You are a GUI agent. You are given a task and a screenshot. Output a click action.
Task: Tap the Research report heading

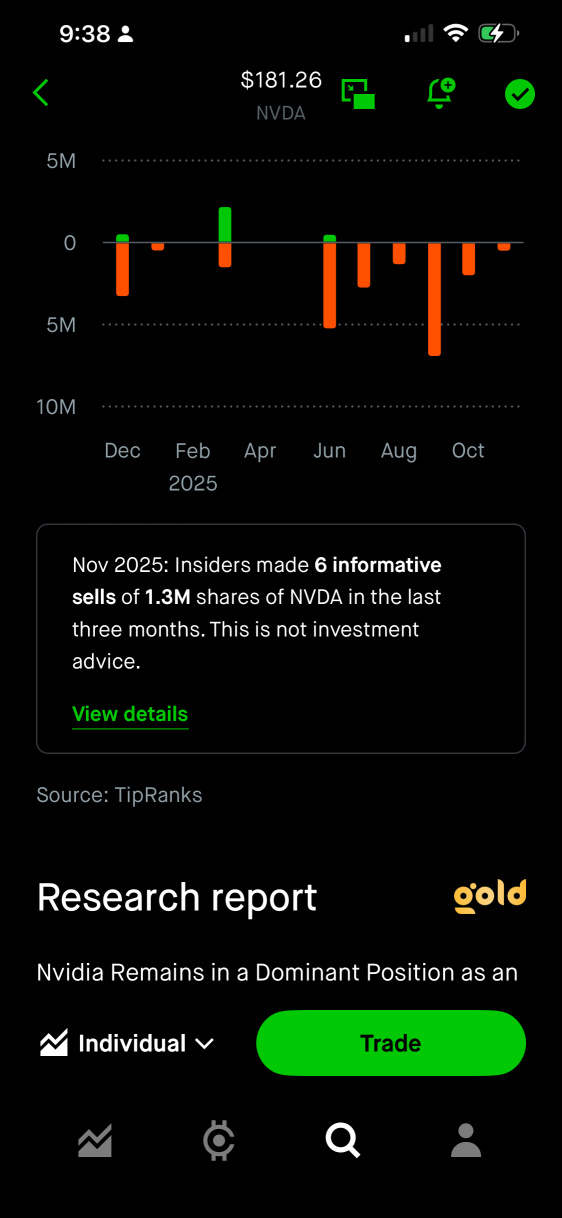[177, 898]
